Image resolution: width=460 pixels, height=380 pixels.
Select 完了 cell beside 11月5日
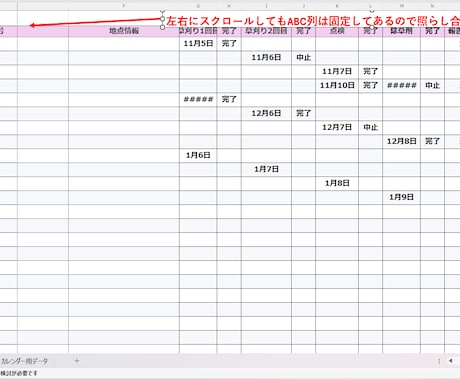point(229,44)
